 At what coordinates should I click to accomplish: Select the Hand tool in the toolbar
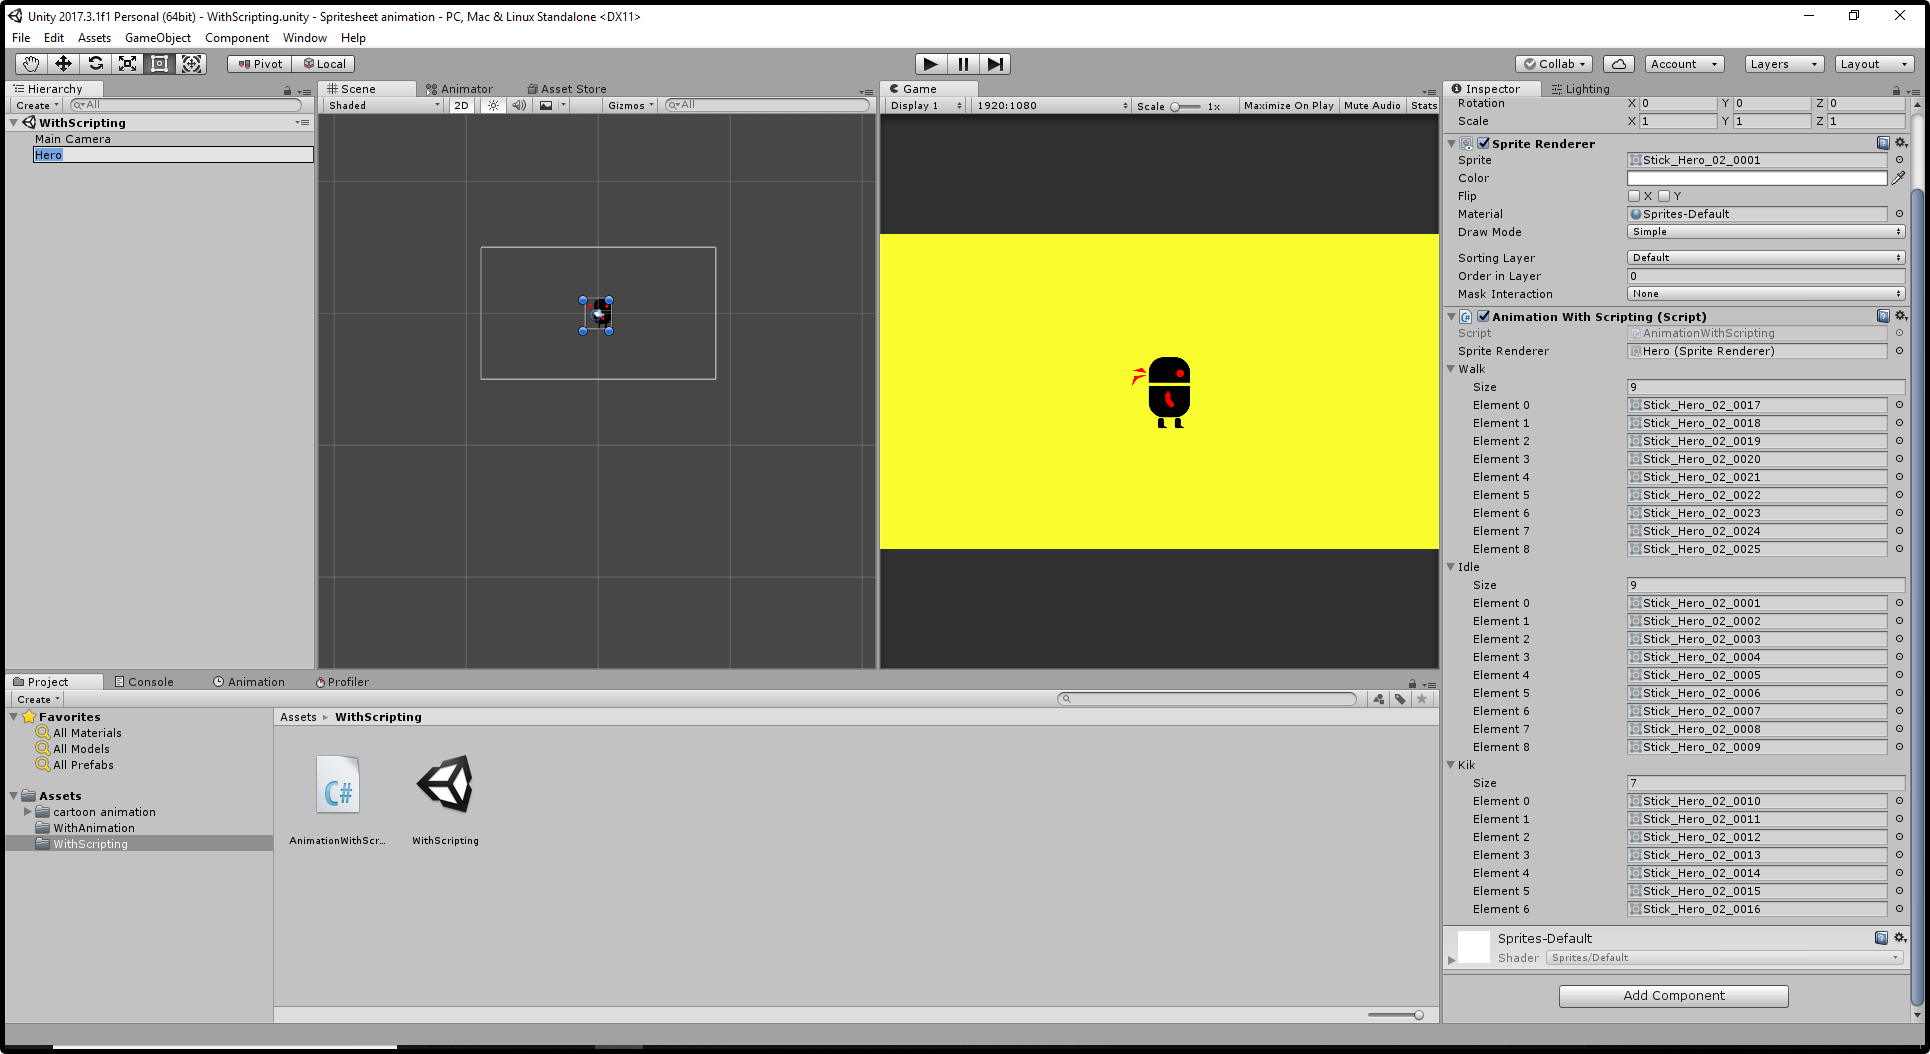[29, 63]
